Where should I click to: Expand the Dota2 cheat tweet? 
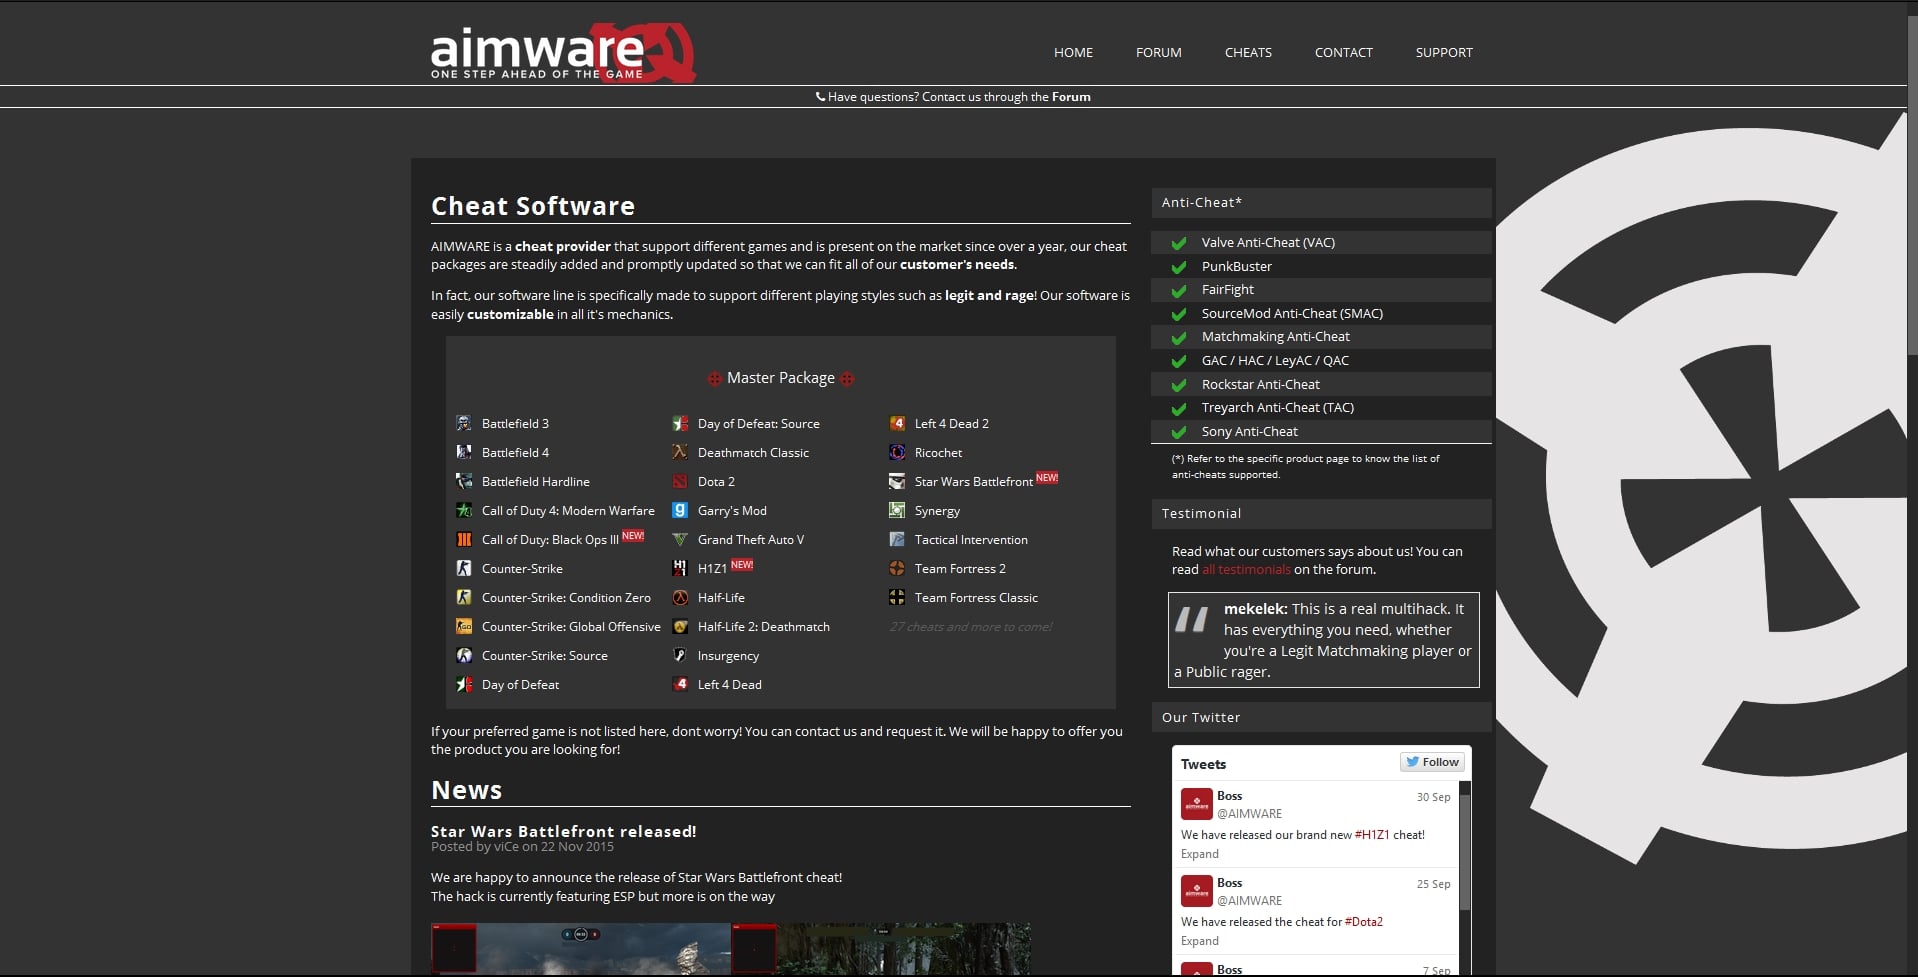1200,941
